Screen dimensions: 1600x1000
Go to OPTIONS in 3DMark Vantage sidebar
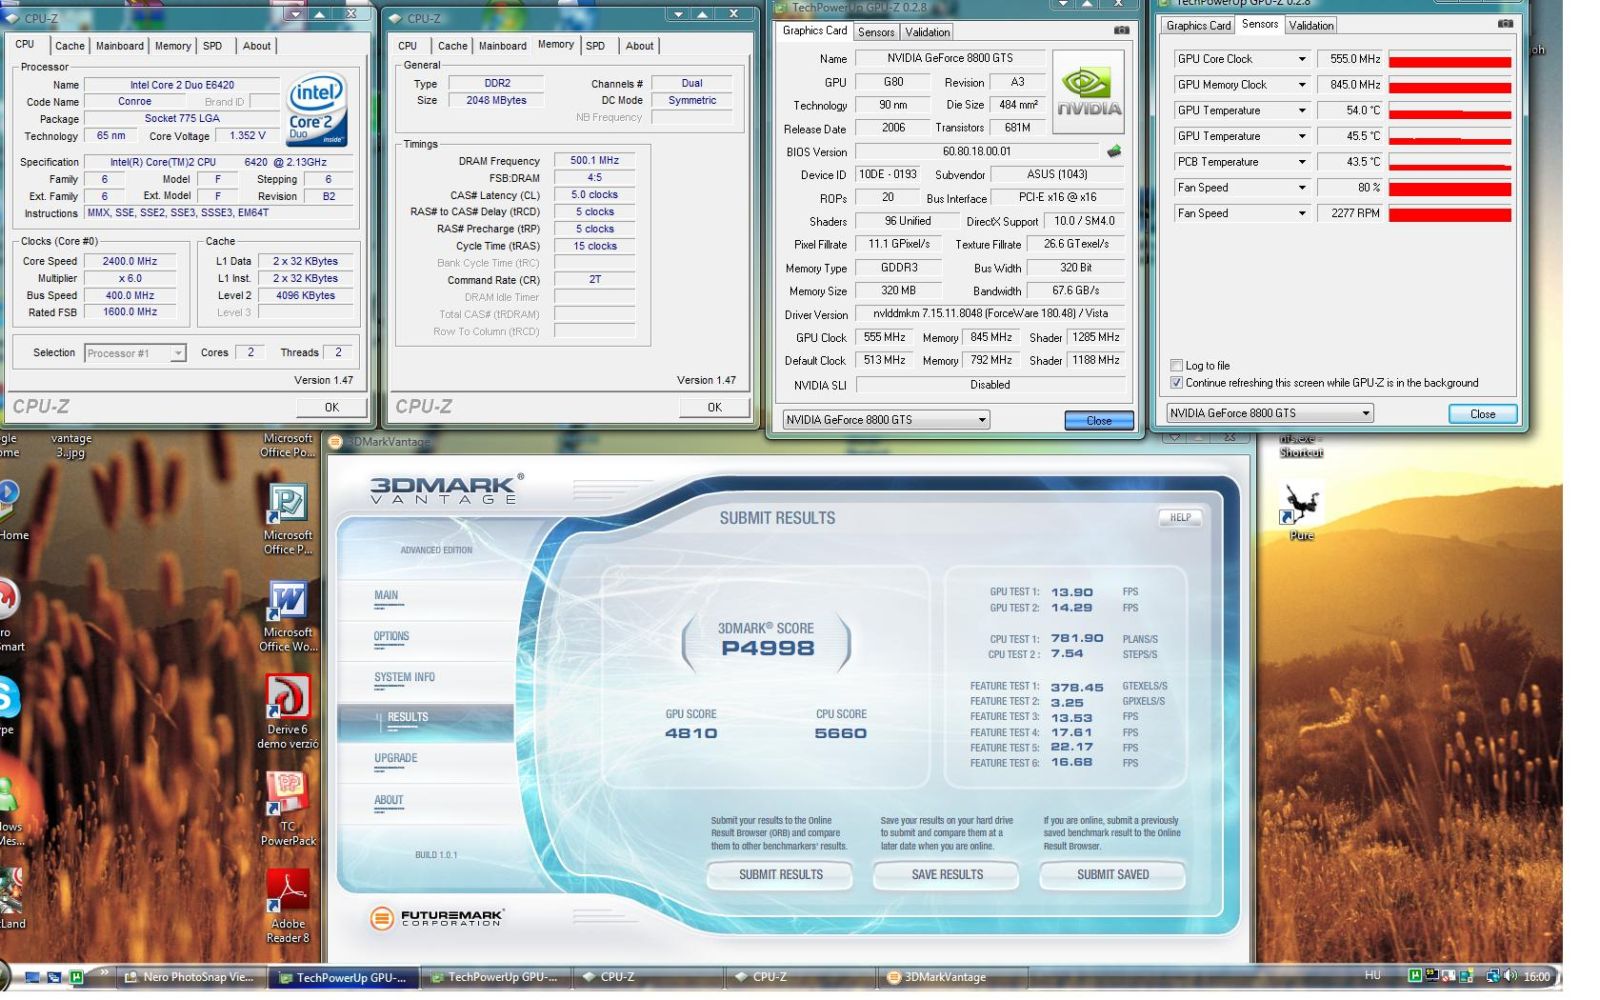[391, 637]
